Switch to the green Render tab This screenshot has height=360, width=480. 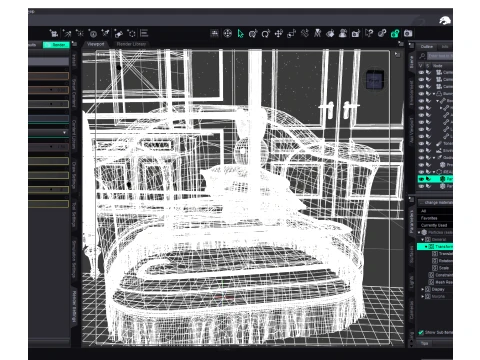coord(56,45)
